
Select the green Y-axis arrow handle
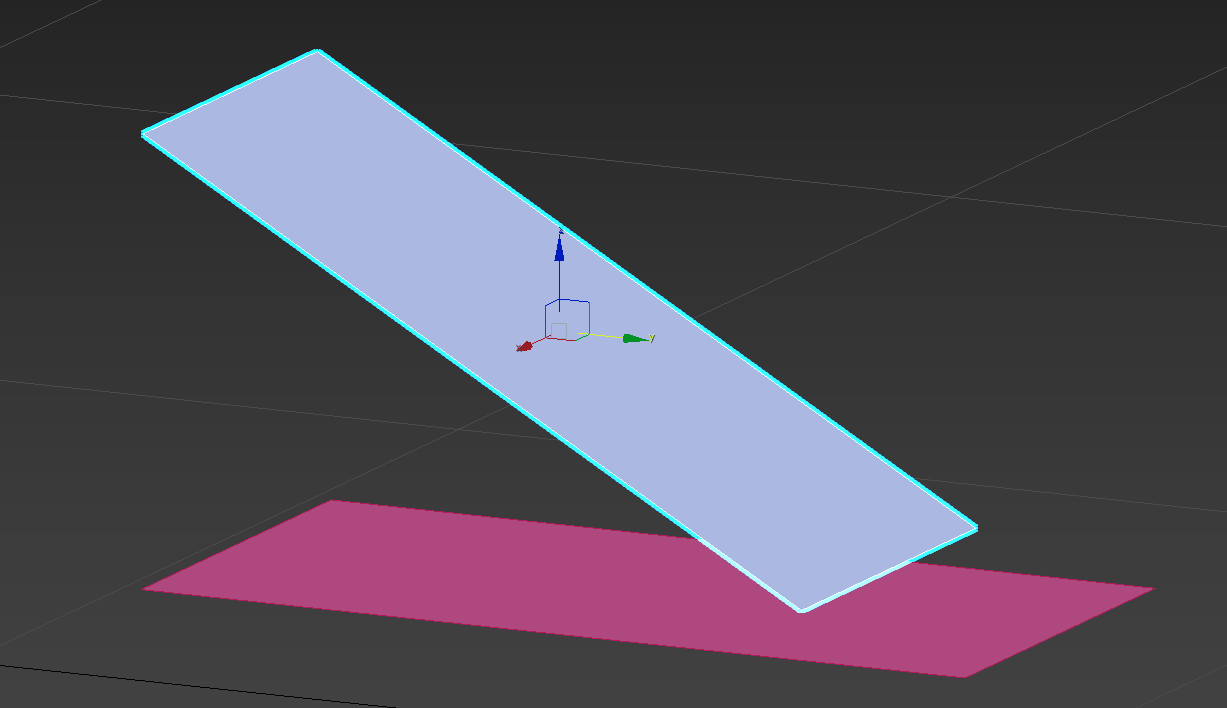632,337
